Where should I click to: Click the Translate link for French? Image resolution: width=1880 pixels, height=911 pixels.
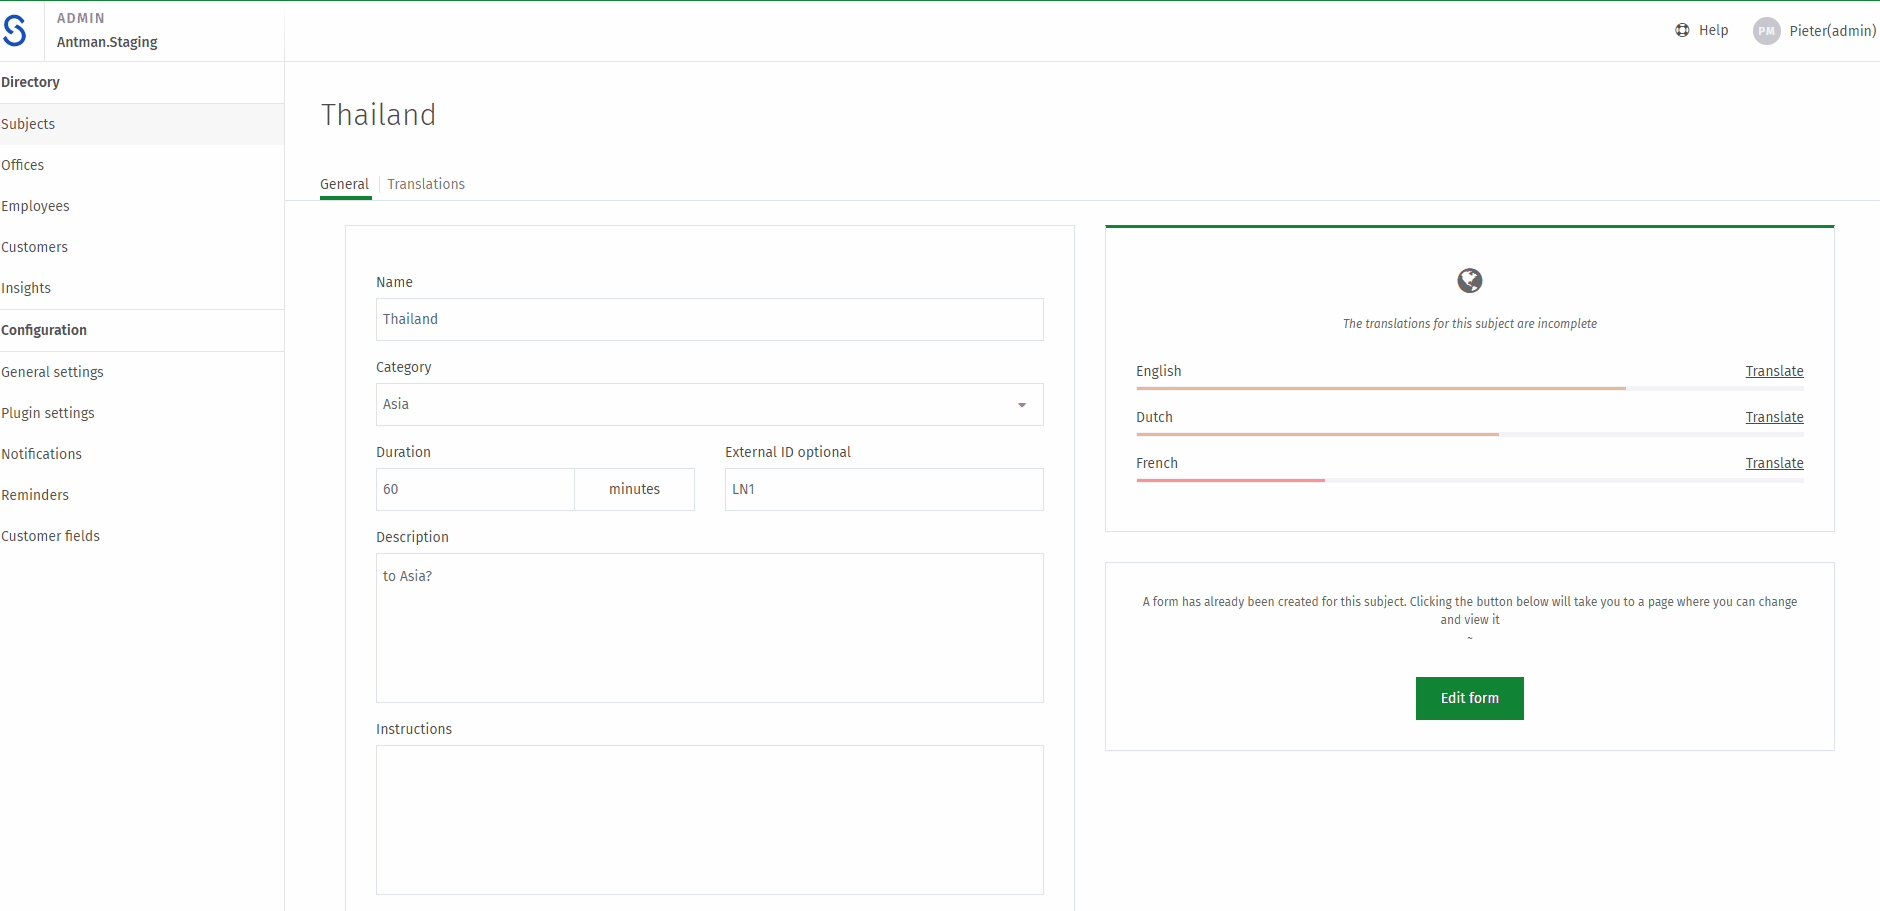pyautogui.click(x=1774, y=463)
